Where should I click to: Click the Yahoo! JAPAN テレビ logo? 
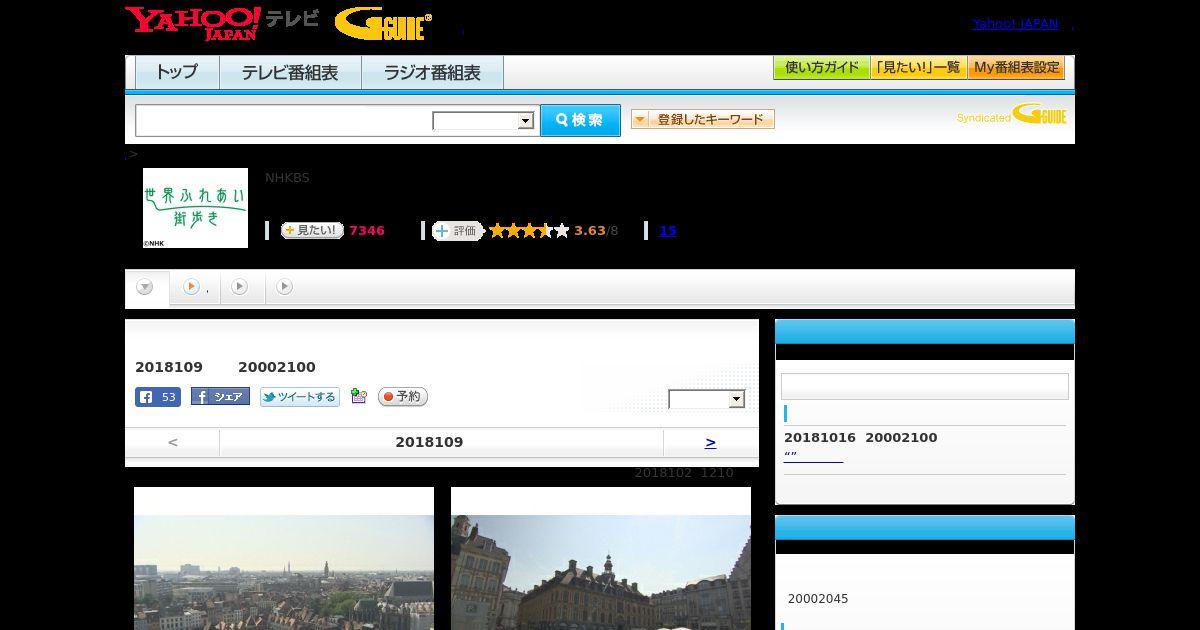222,23
